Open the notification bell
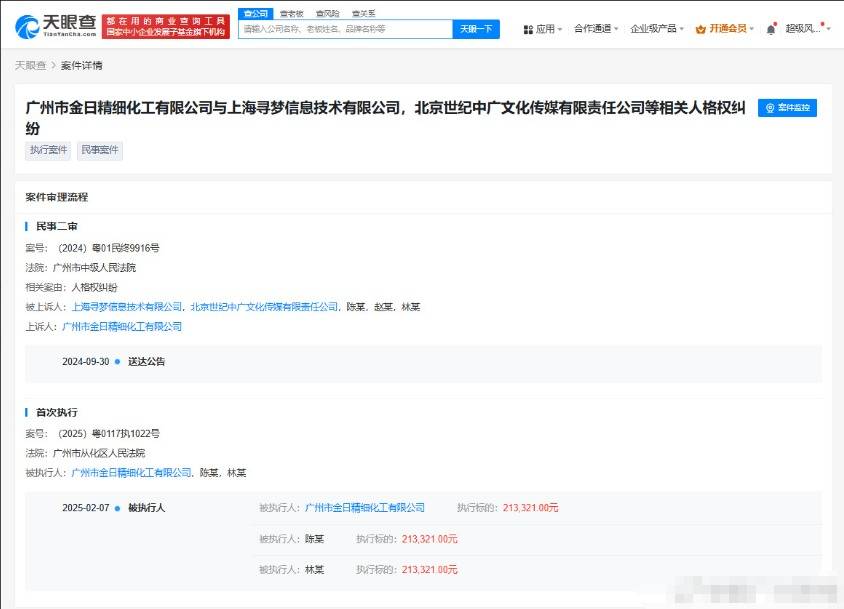Image resolution: width=844 pixels, height=609 pixels. tap(771, 29)
